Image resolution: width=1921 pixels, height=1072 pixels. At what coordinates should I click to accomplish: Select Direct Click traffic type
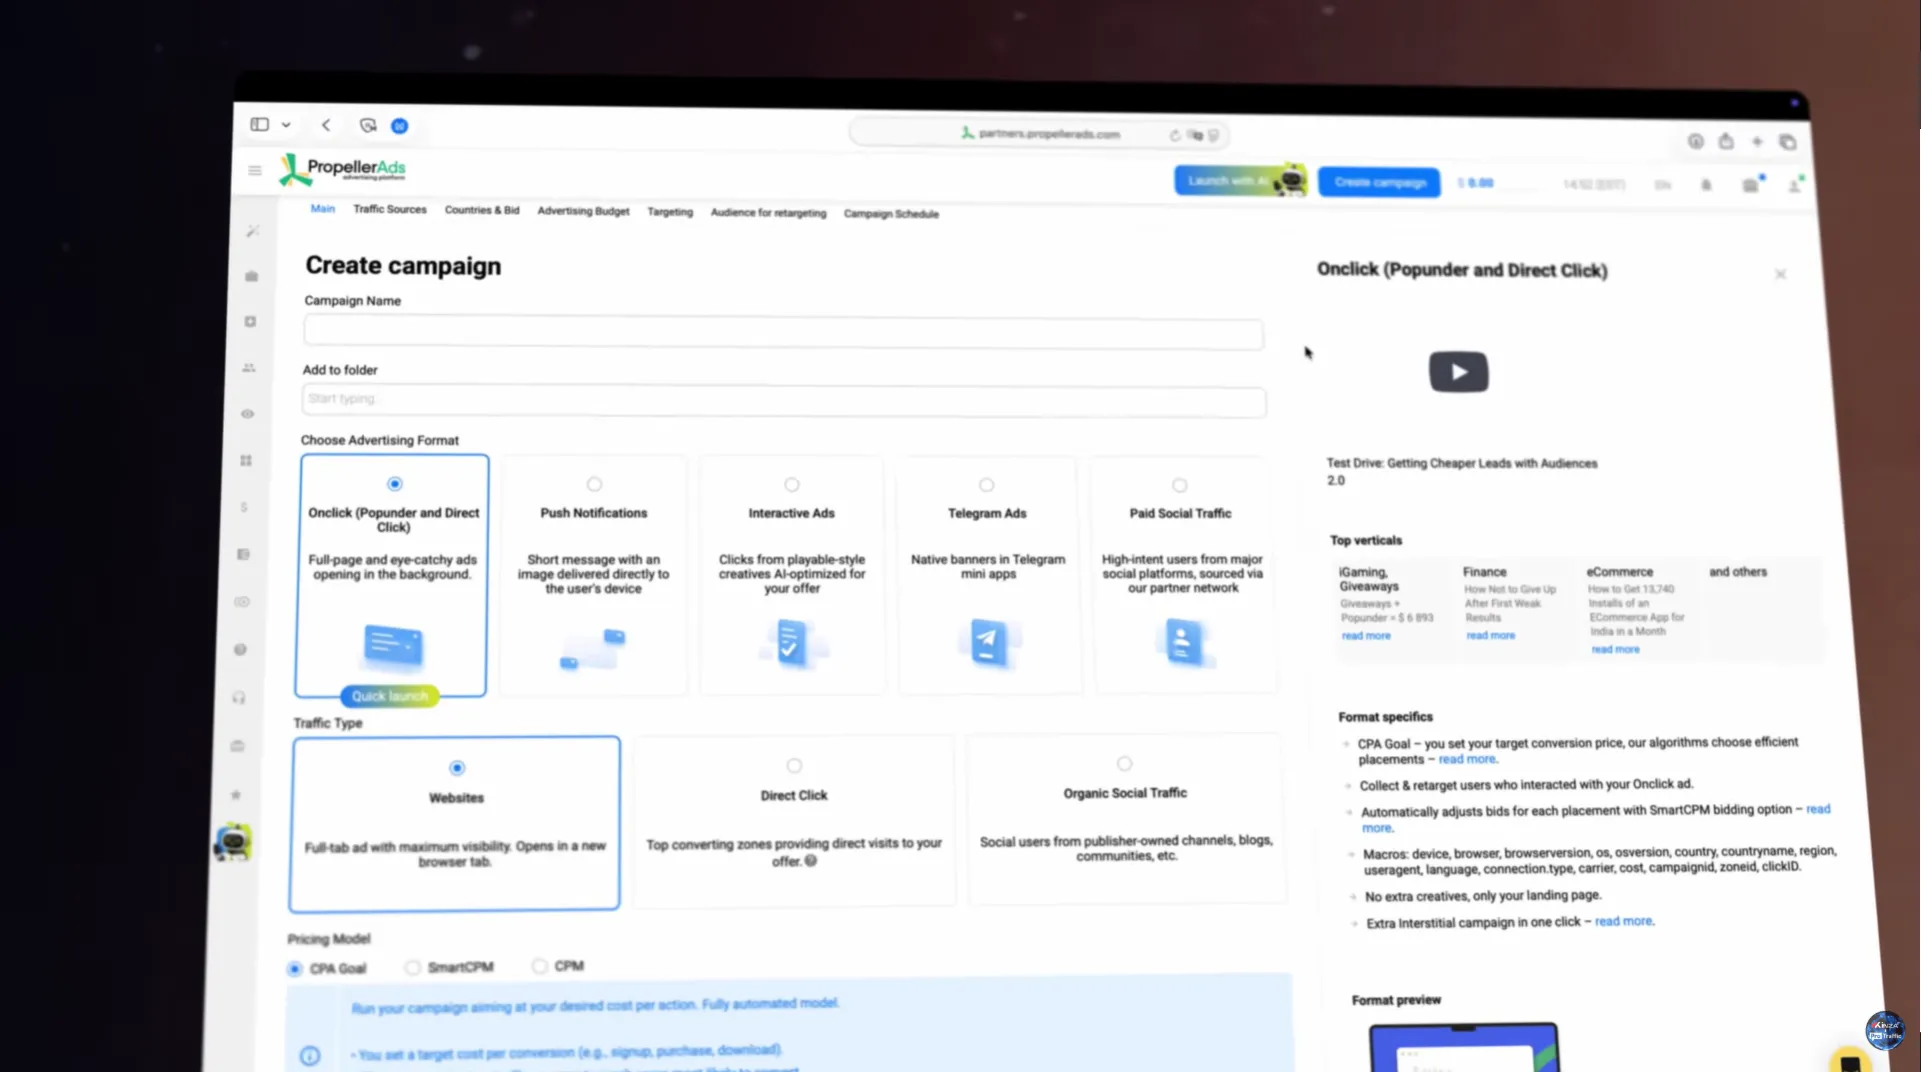click(794, 821)
